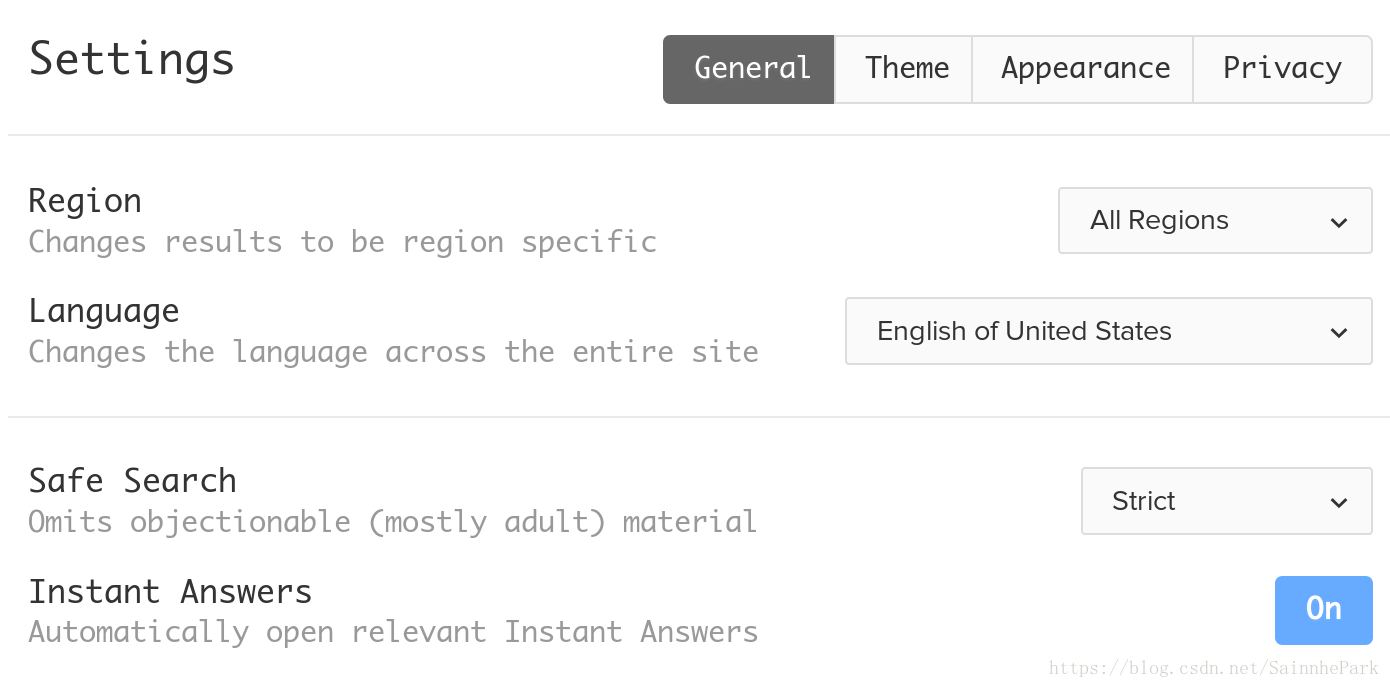The width and height of the screenshot is (1390, 688).
Task: Click the Settings page heading
Action: pos(132,60)
